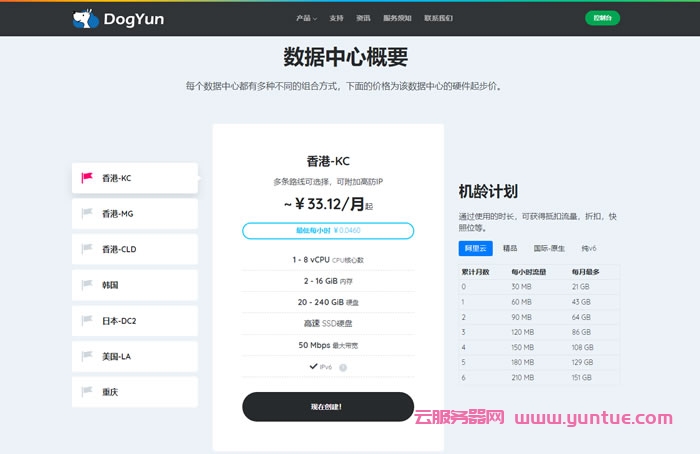Click the flag icon beside 韩国
Screen dimensions: 700x454
[87, 285]
